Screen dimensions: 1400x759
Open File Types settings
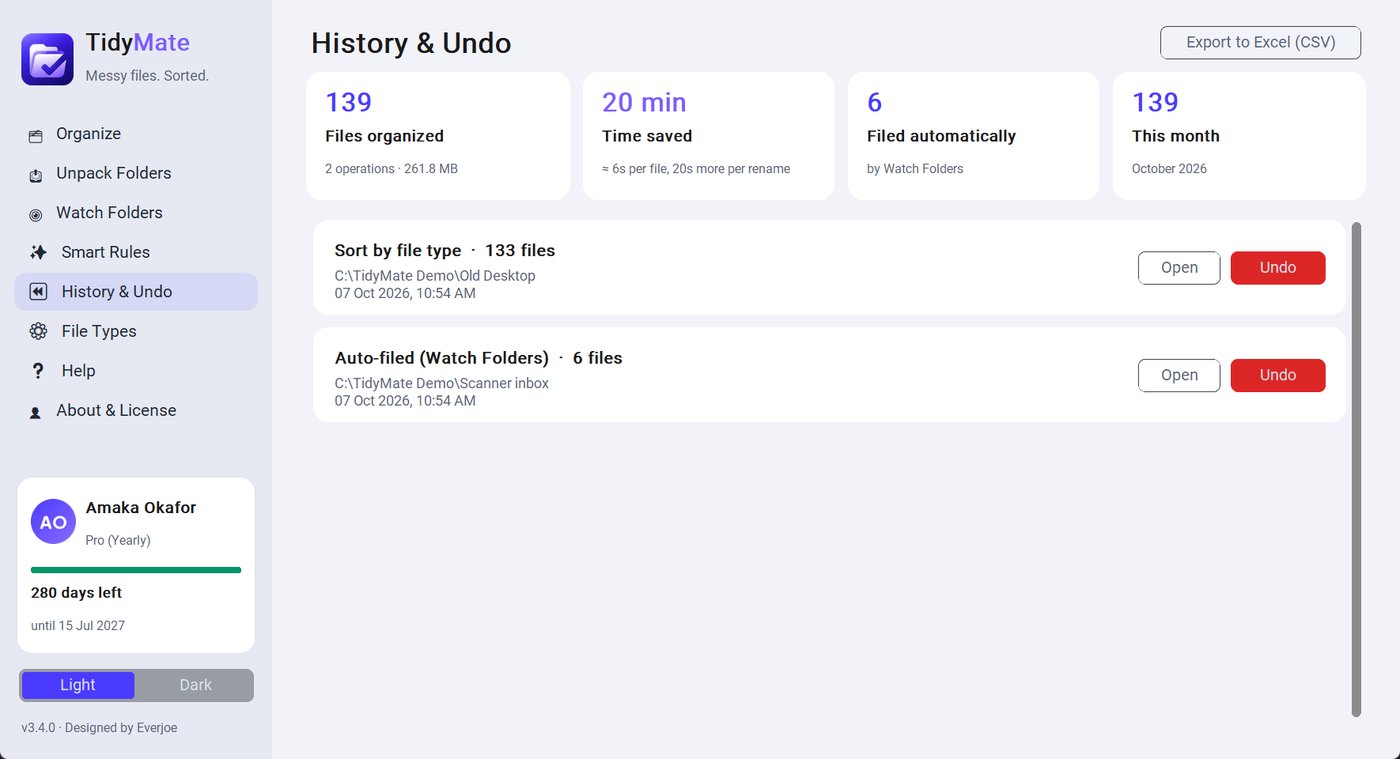point(136,331)
